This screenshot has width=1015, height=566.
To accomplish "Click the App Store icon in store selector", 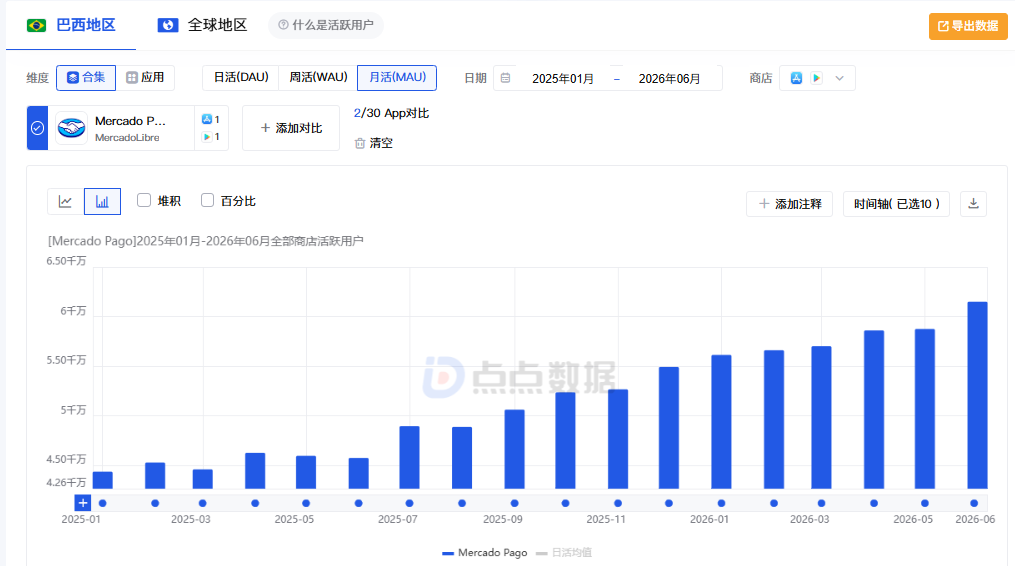I will coord(796,78).
